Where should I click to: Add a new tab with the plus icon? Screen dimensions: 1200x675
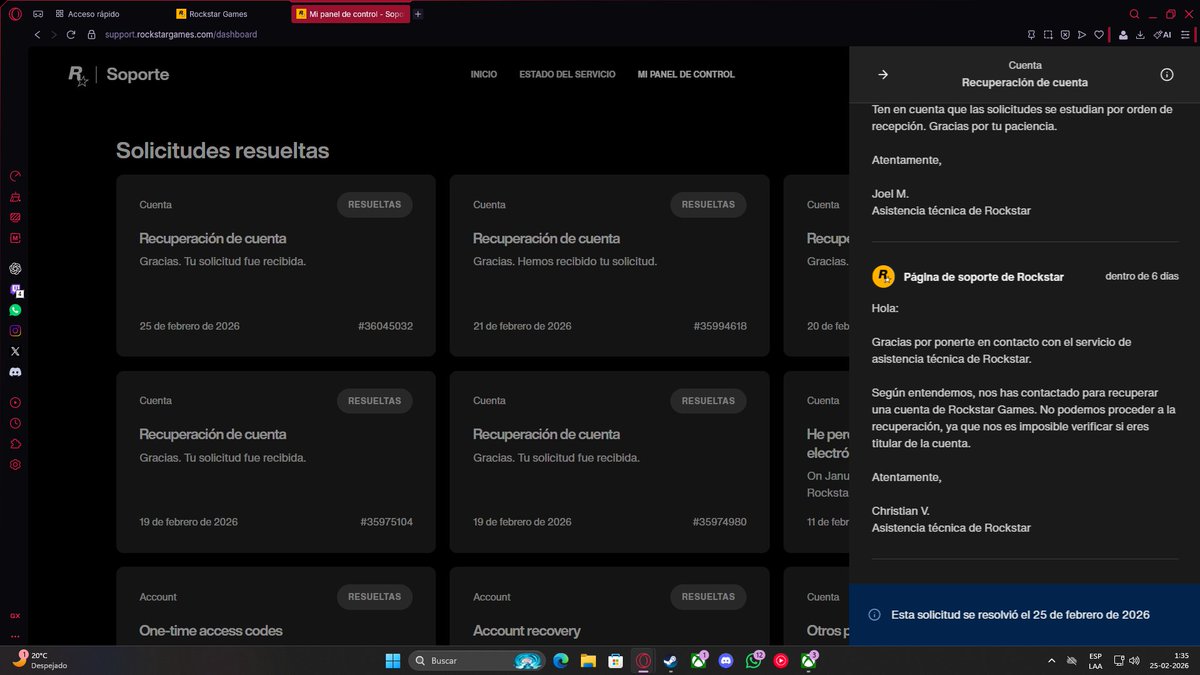[418, 14]
